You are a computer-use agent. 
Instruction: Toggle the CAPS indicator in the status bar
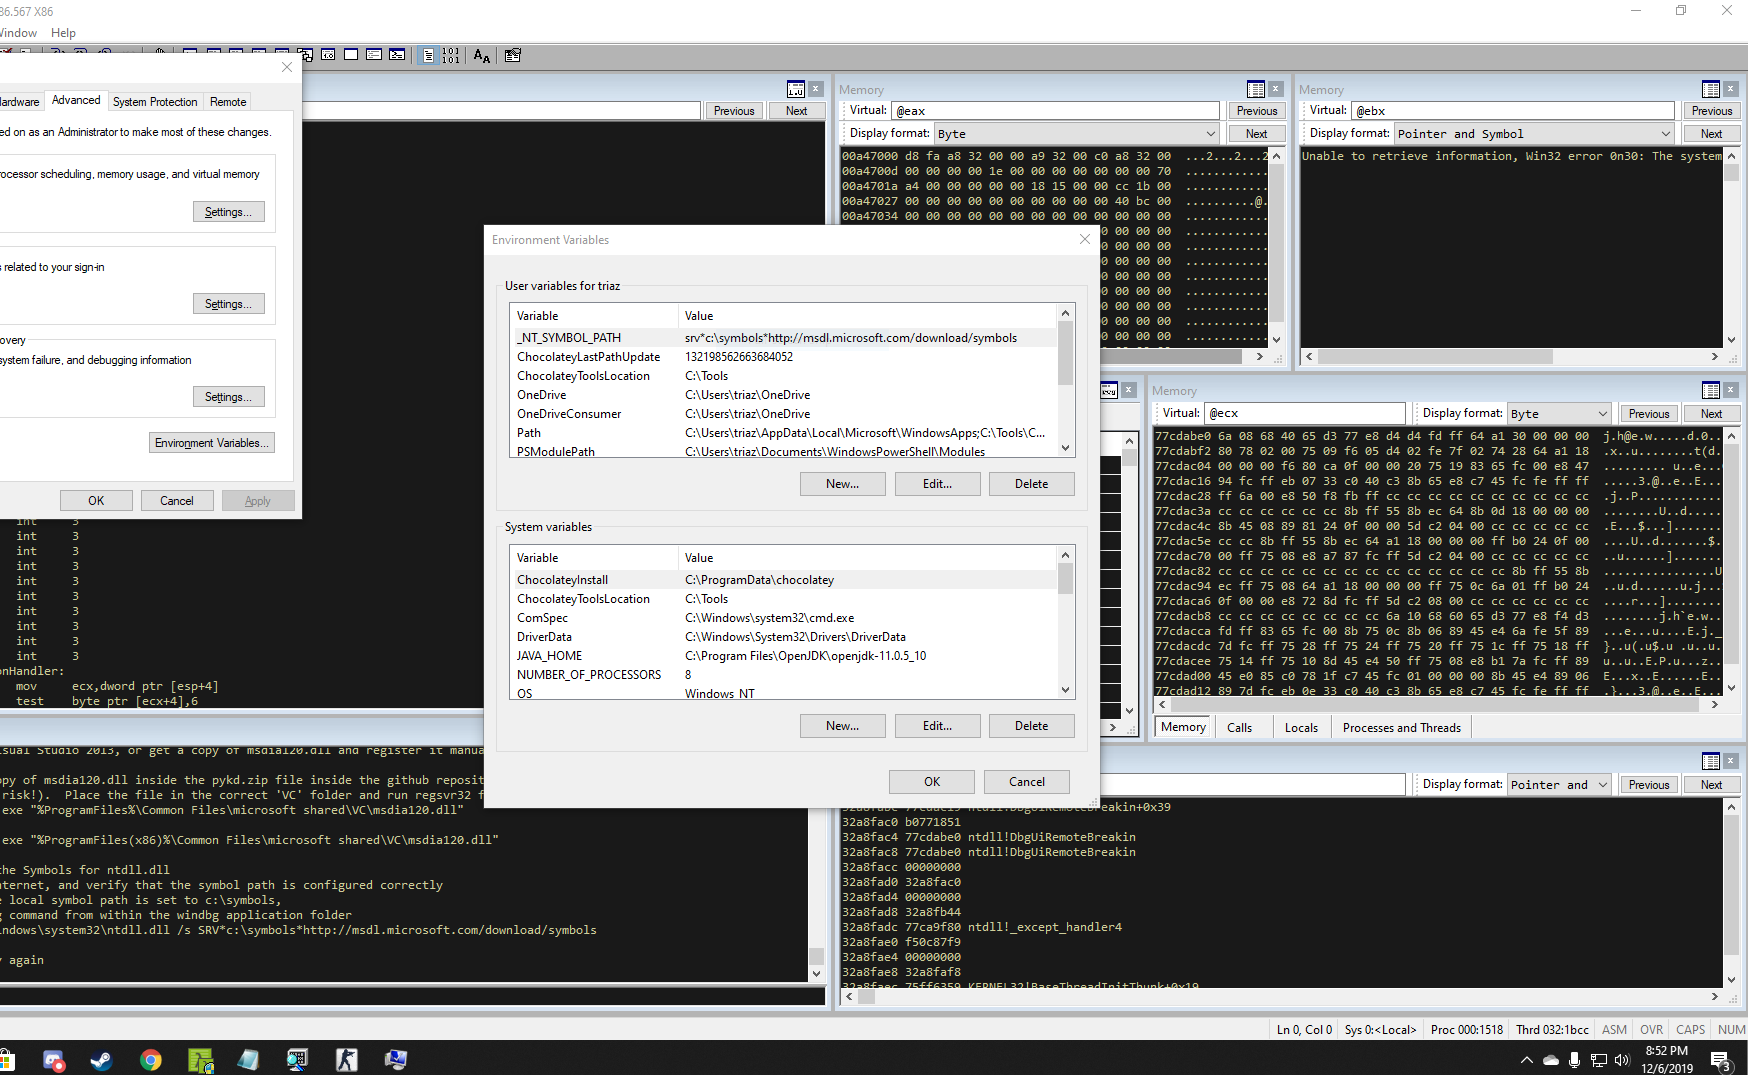coord(1690,1029)
